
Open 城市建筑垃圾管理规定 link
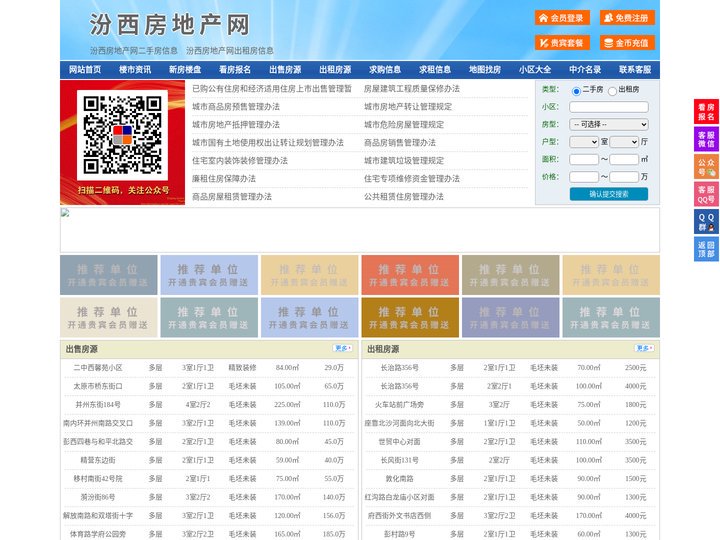coord(404,161)
